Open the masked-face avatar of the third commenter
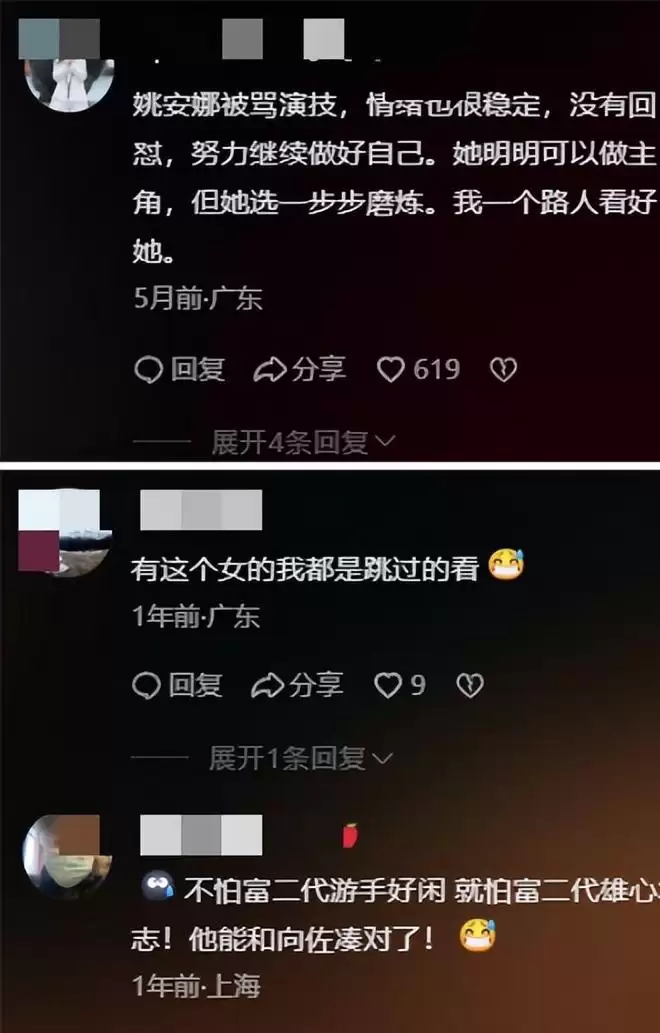 tap(67, 856)
